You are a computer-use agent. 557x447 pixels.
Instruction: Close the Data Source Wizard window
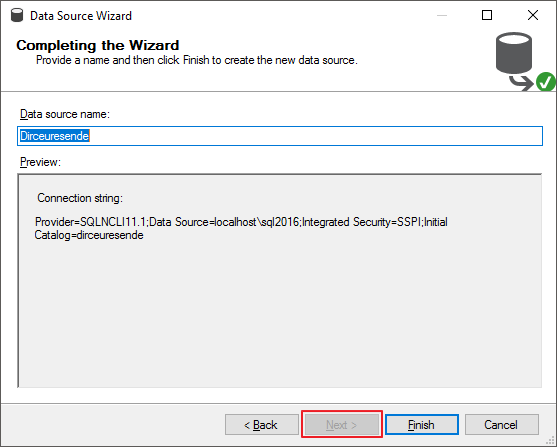pos(532,15)
